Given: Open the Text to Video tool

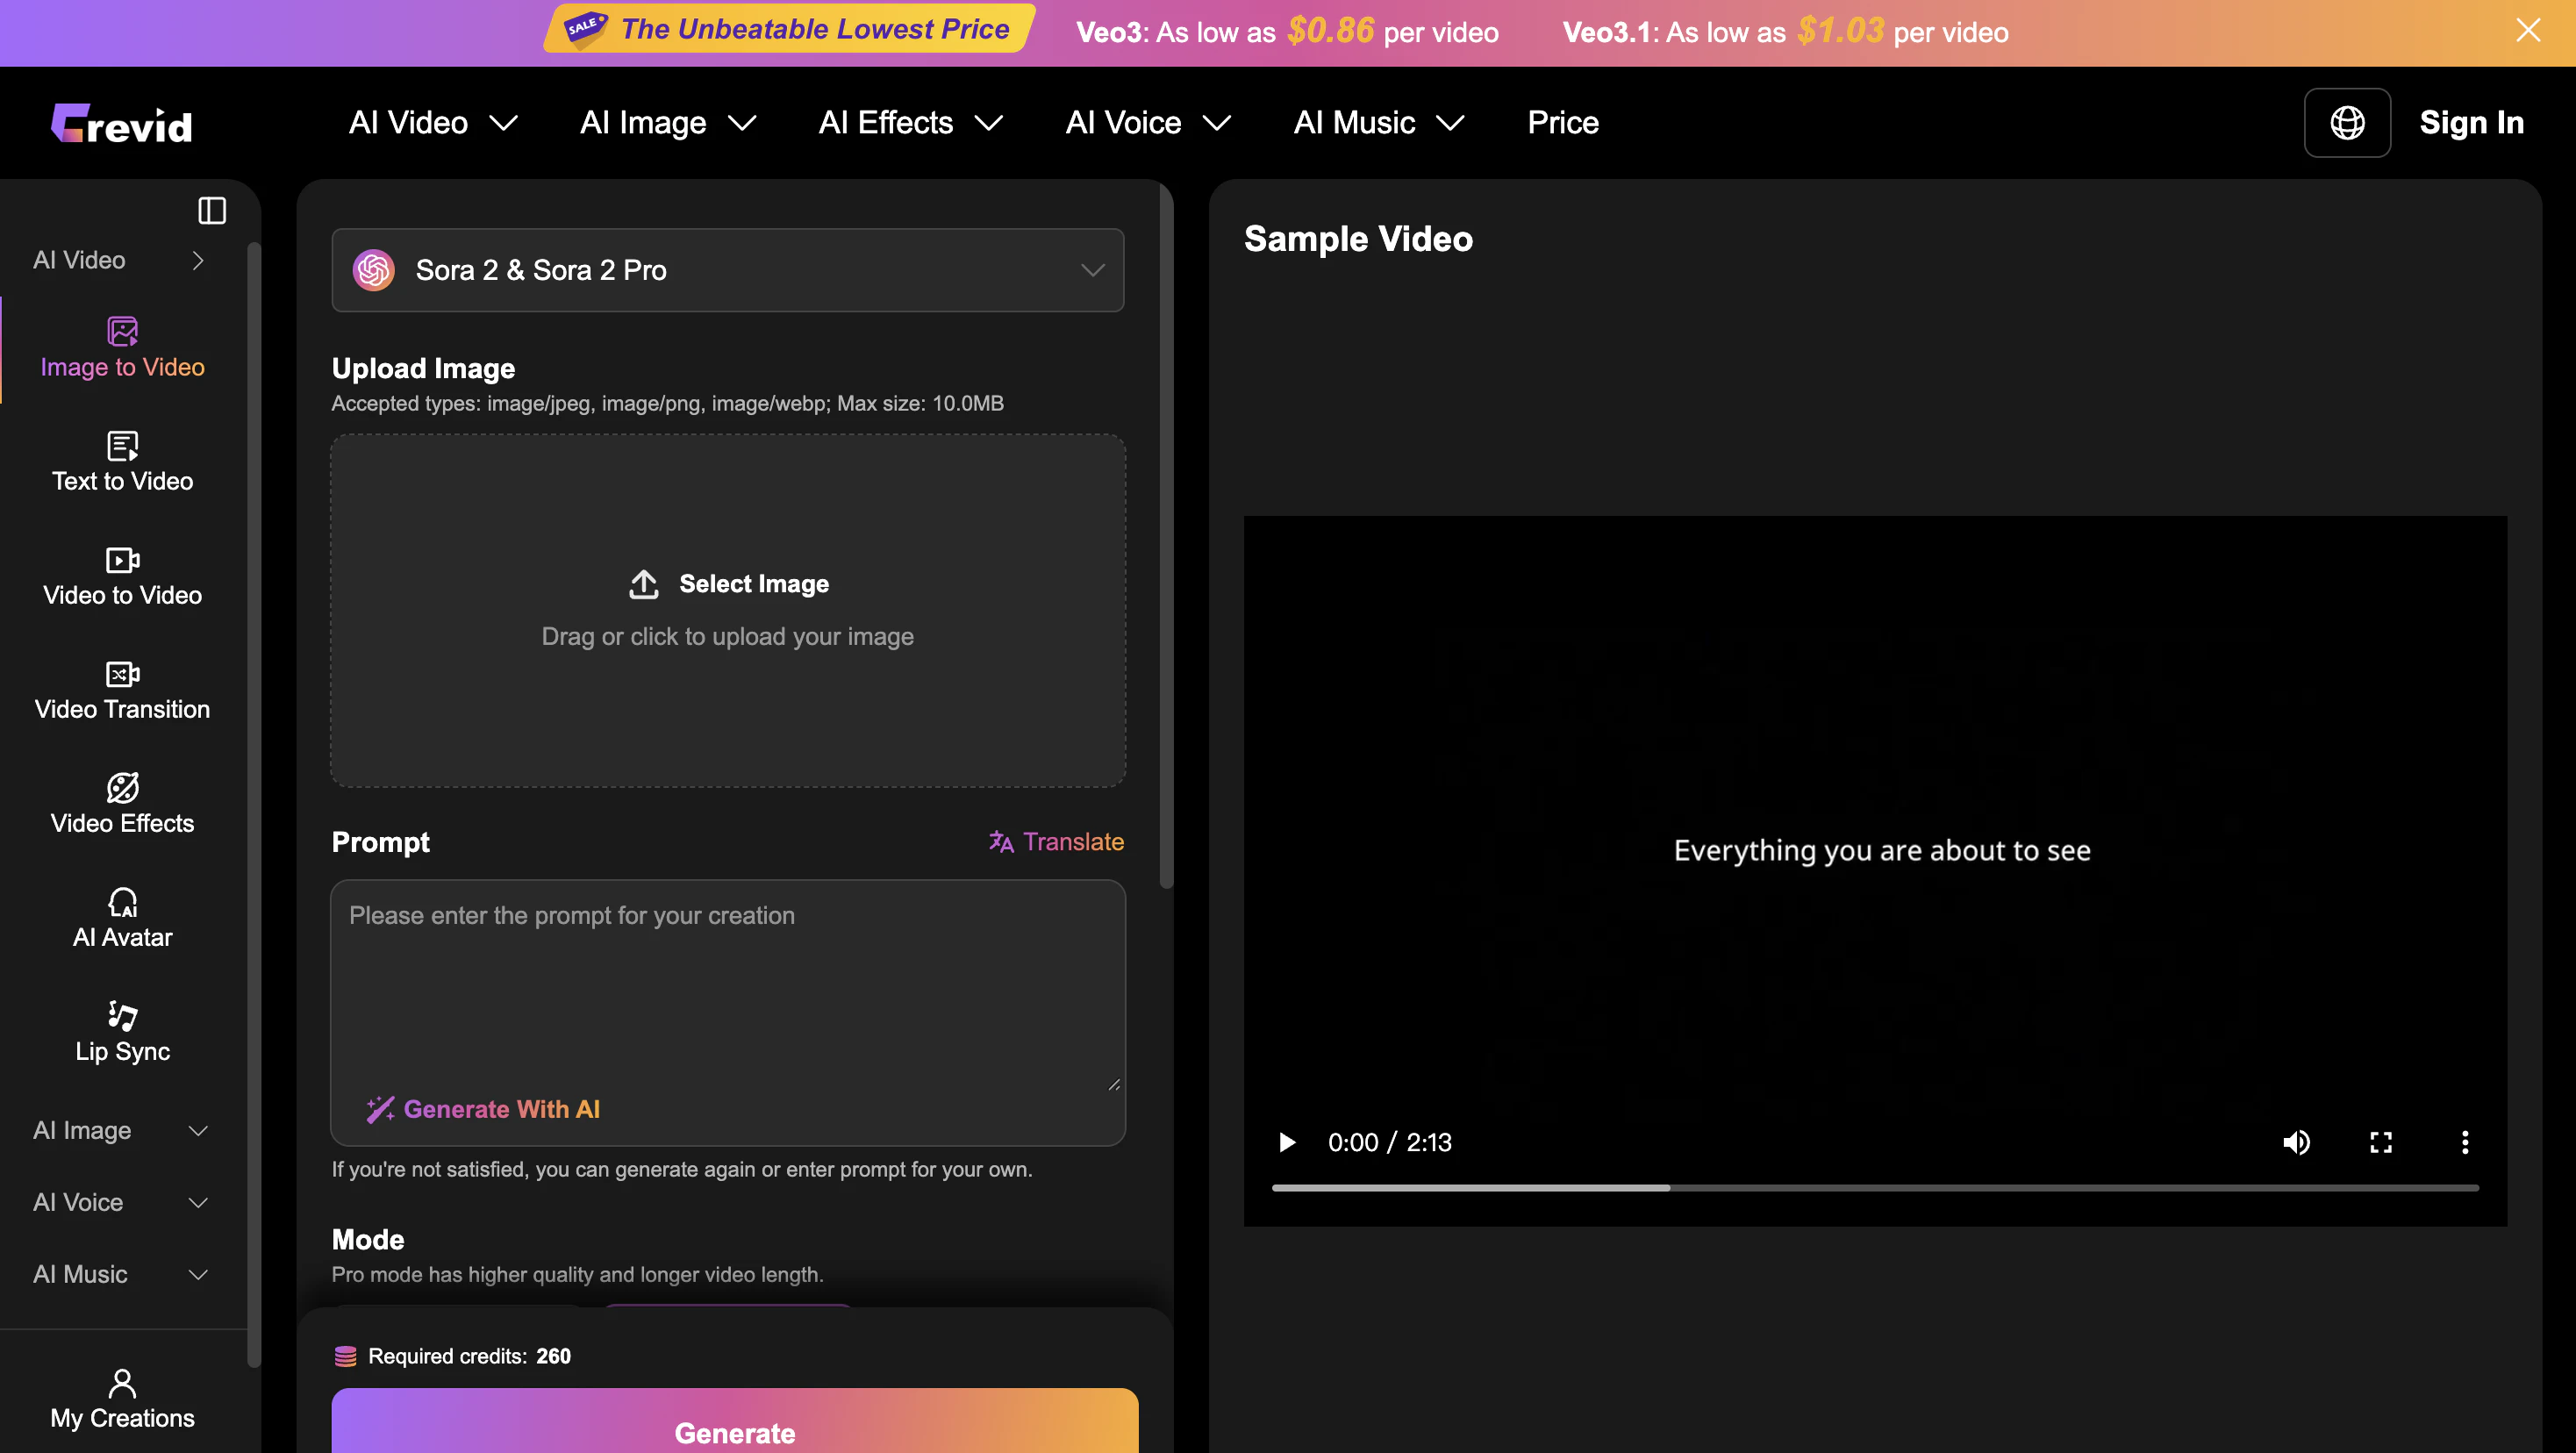Looking at the screenshot, I should point(122,463).
